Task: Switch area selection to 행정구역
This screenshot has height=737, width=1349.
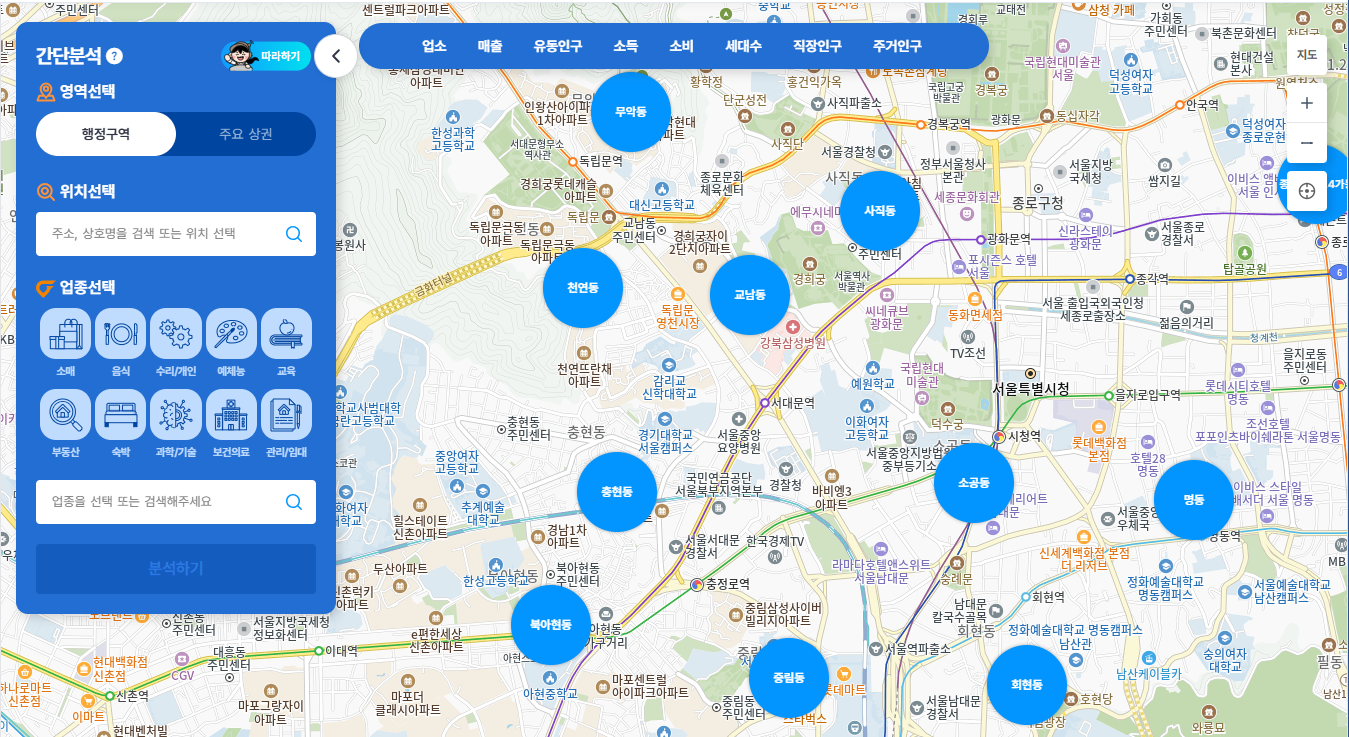Action: click(x=106, y=134)
